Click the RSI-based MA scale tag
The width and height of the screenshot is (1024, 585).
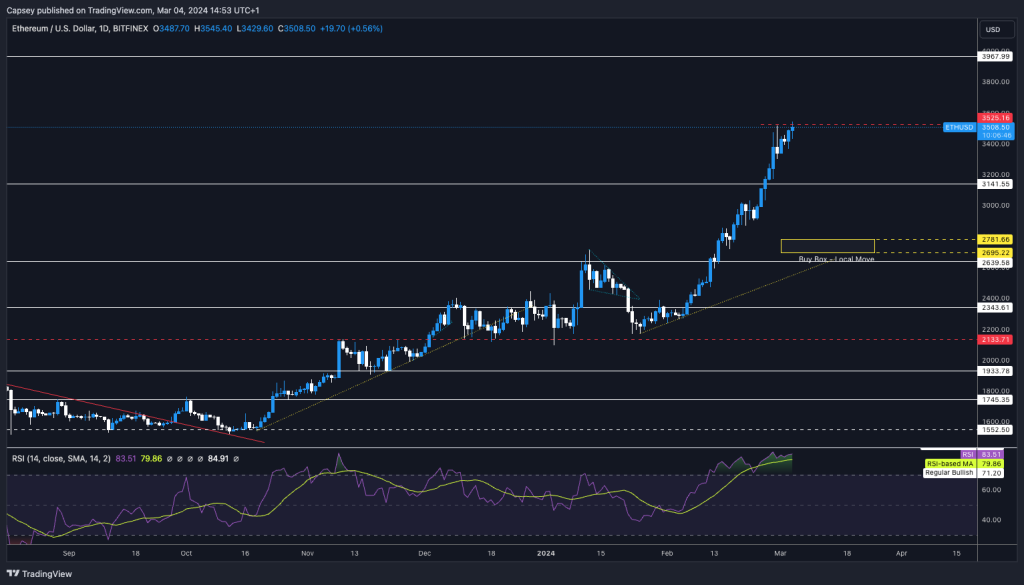949,464
